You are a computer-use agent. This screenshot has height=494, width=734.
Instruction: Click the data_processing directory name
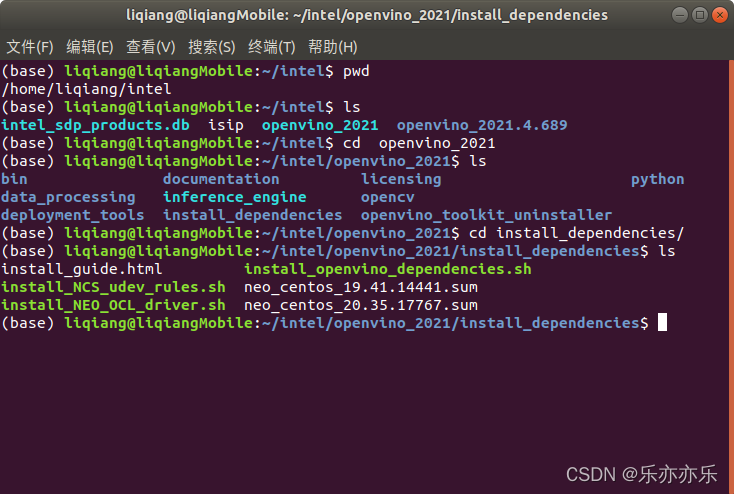tap(68, 197)
